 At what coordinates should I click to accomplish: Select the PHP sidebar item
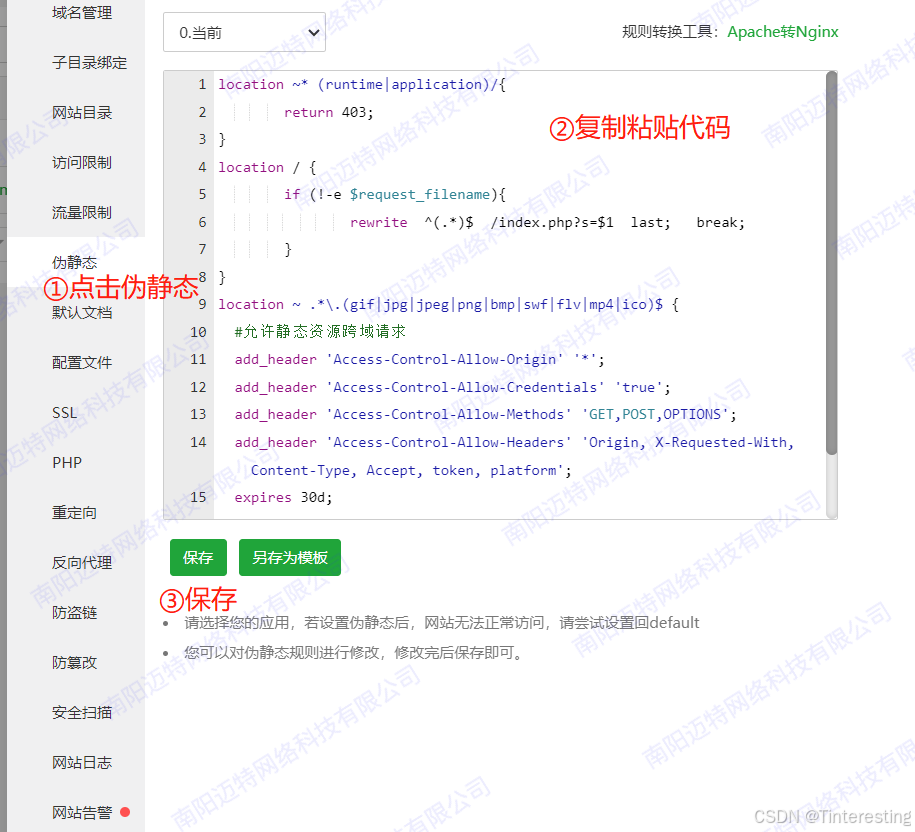(67, 463)
